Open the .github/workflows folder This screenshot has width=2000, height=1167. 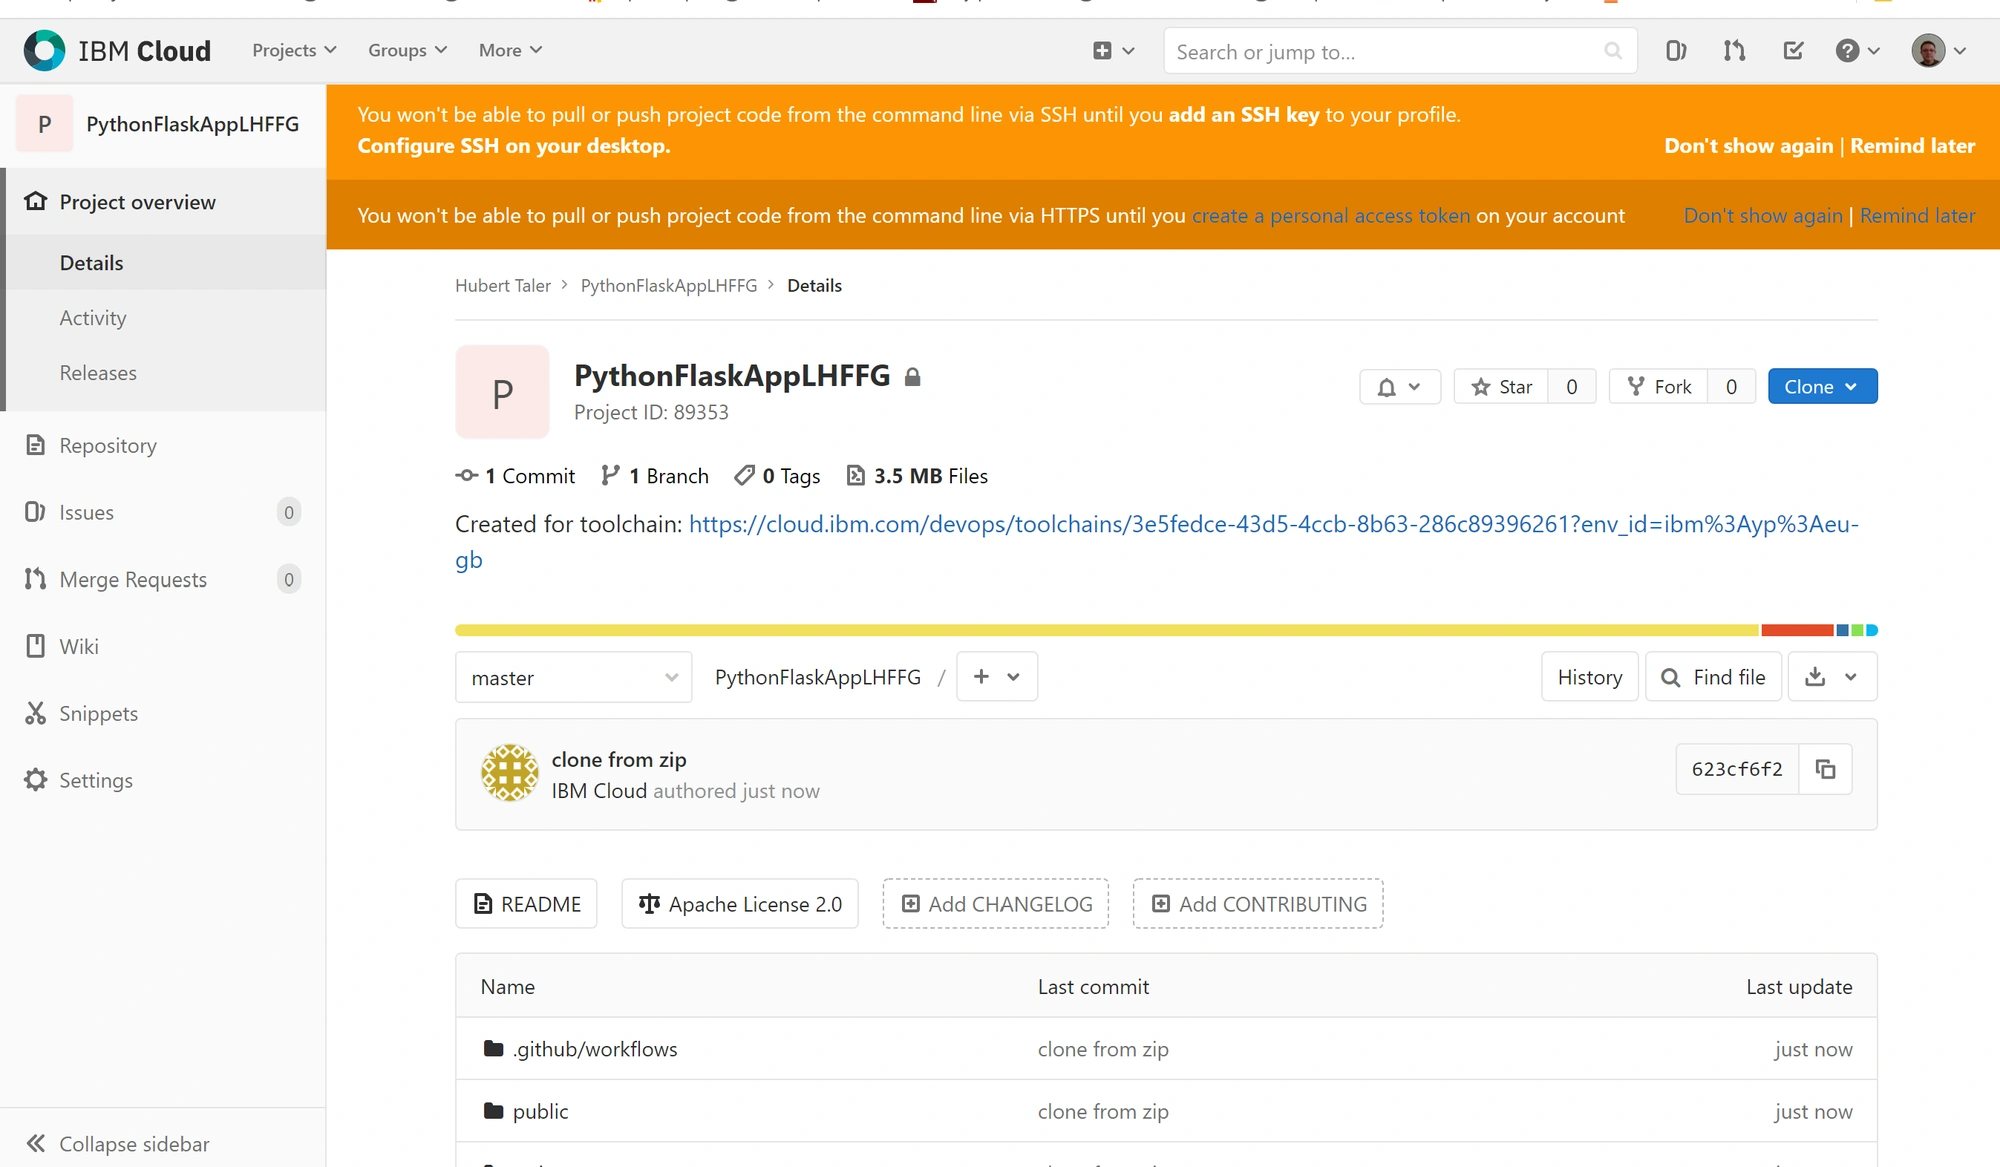coord(595,1049)
